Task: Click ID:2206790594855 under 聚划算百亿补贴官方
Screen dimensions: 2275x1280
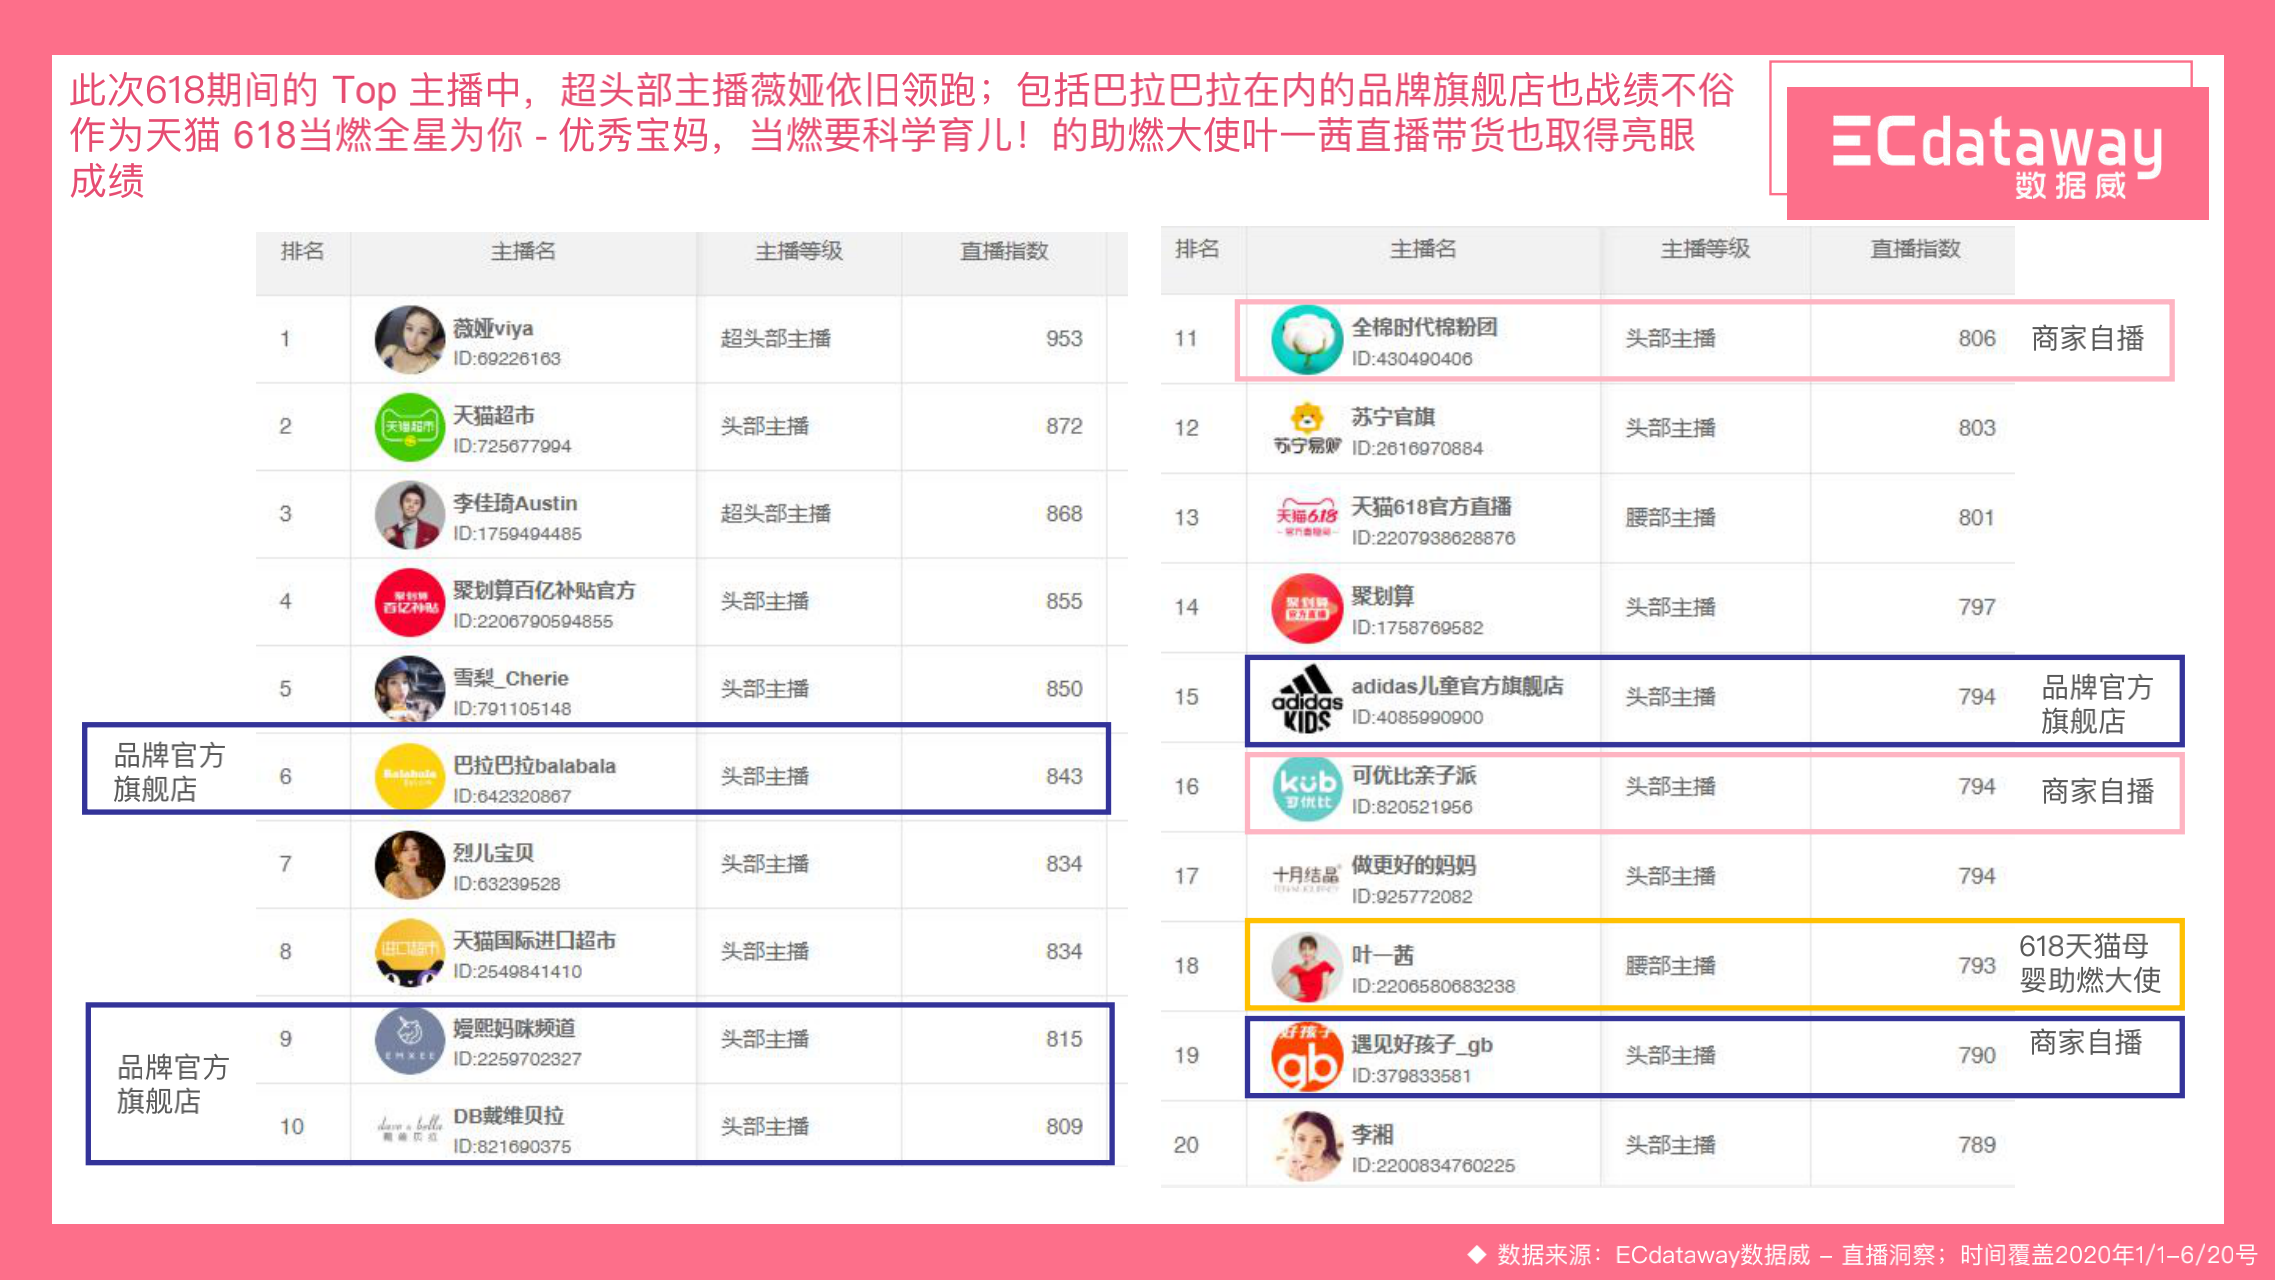Action: pyautogui.click(x=533, y=622)
